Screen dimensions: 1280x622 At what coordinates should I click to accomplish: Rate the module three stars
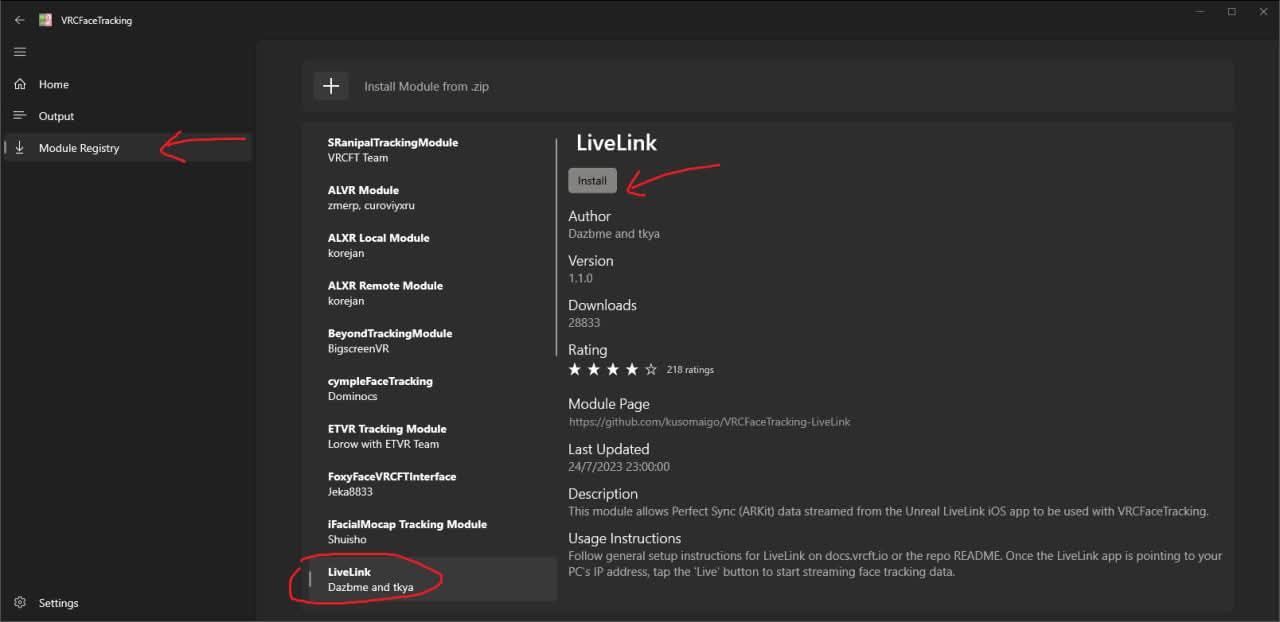[x=613, y=369]
